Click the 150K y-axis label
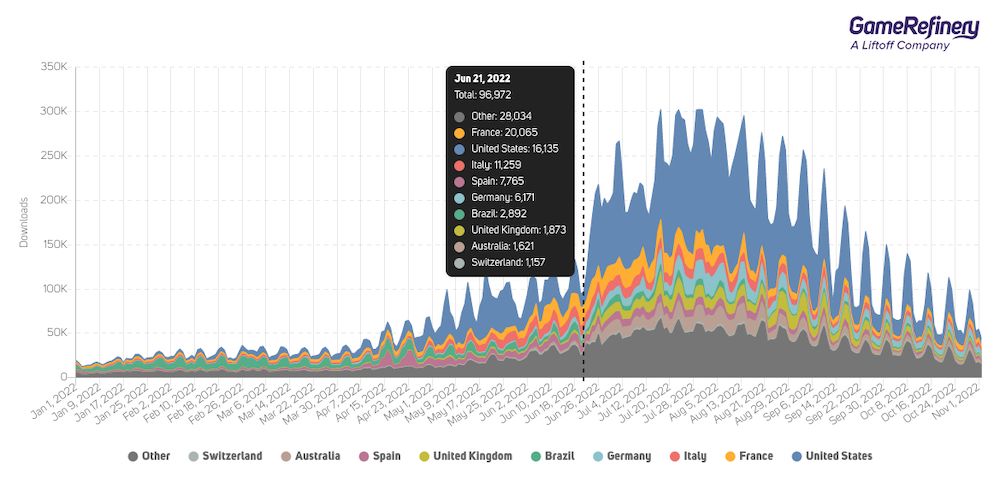Image resolution: width=1000 pixels, height=483 pixels. (54, 244)
